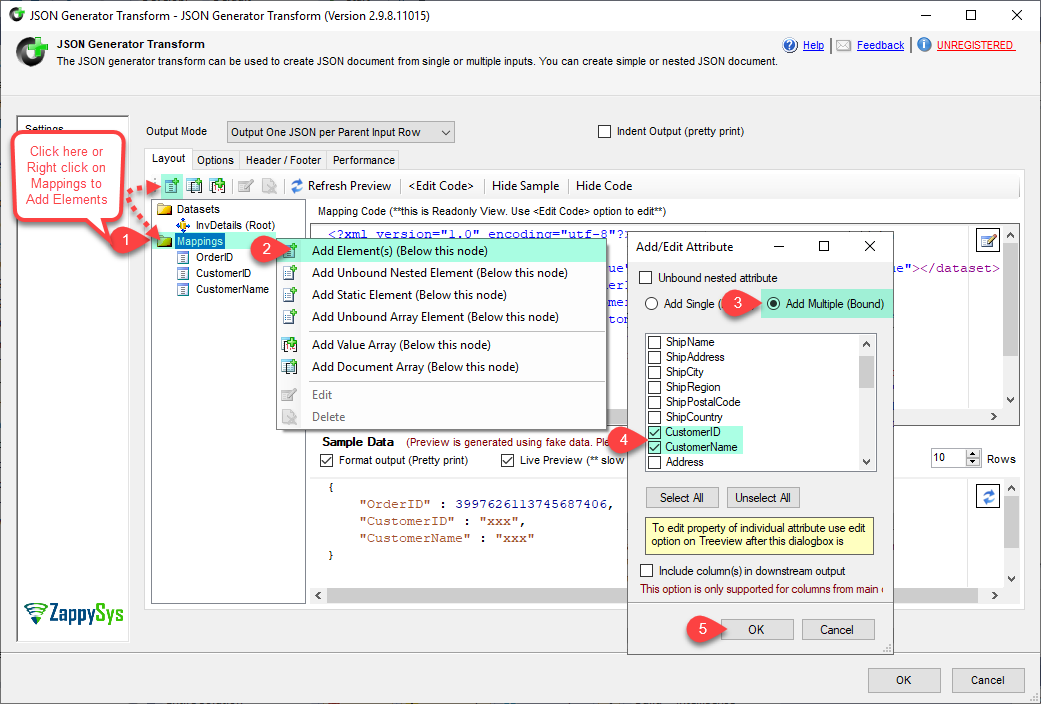Click the Mapping Code pane's scroll-down arrow
The width and height of the screenshot is (1041, 704).
pyautogui.click(x=1010, y=400)
